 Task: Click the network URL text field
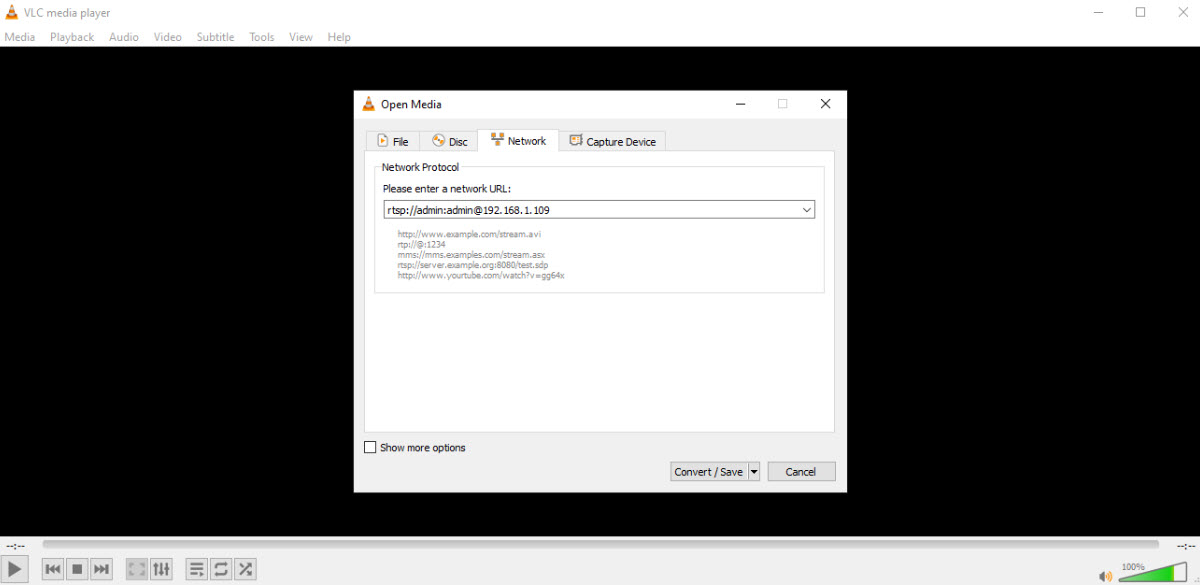coord(590,210)
